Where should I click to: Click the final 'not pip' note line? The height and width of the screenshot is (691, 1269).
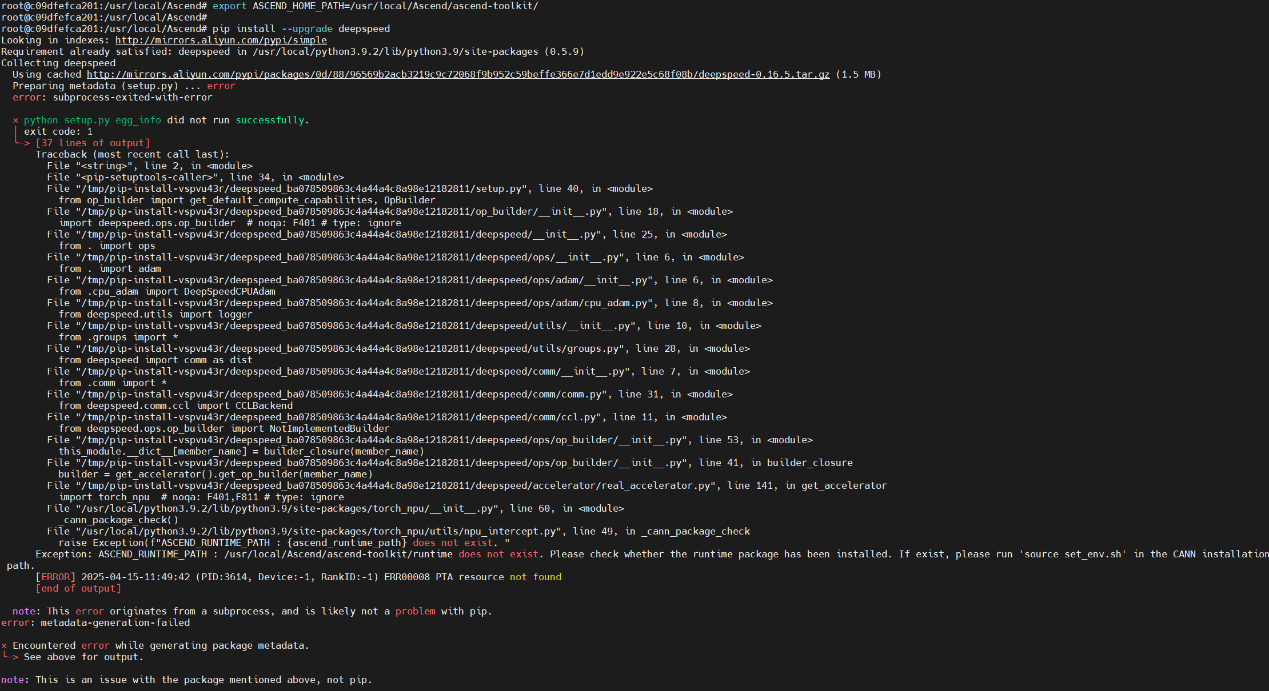[x=186, y=680]
